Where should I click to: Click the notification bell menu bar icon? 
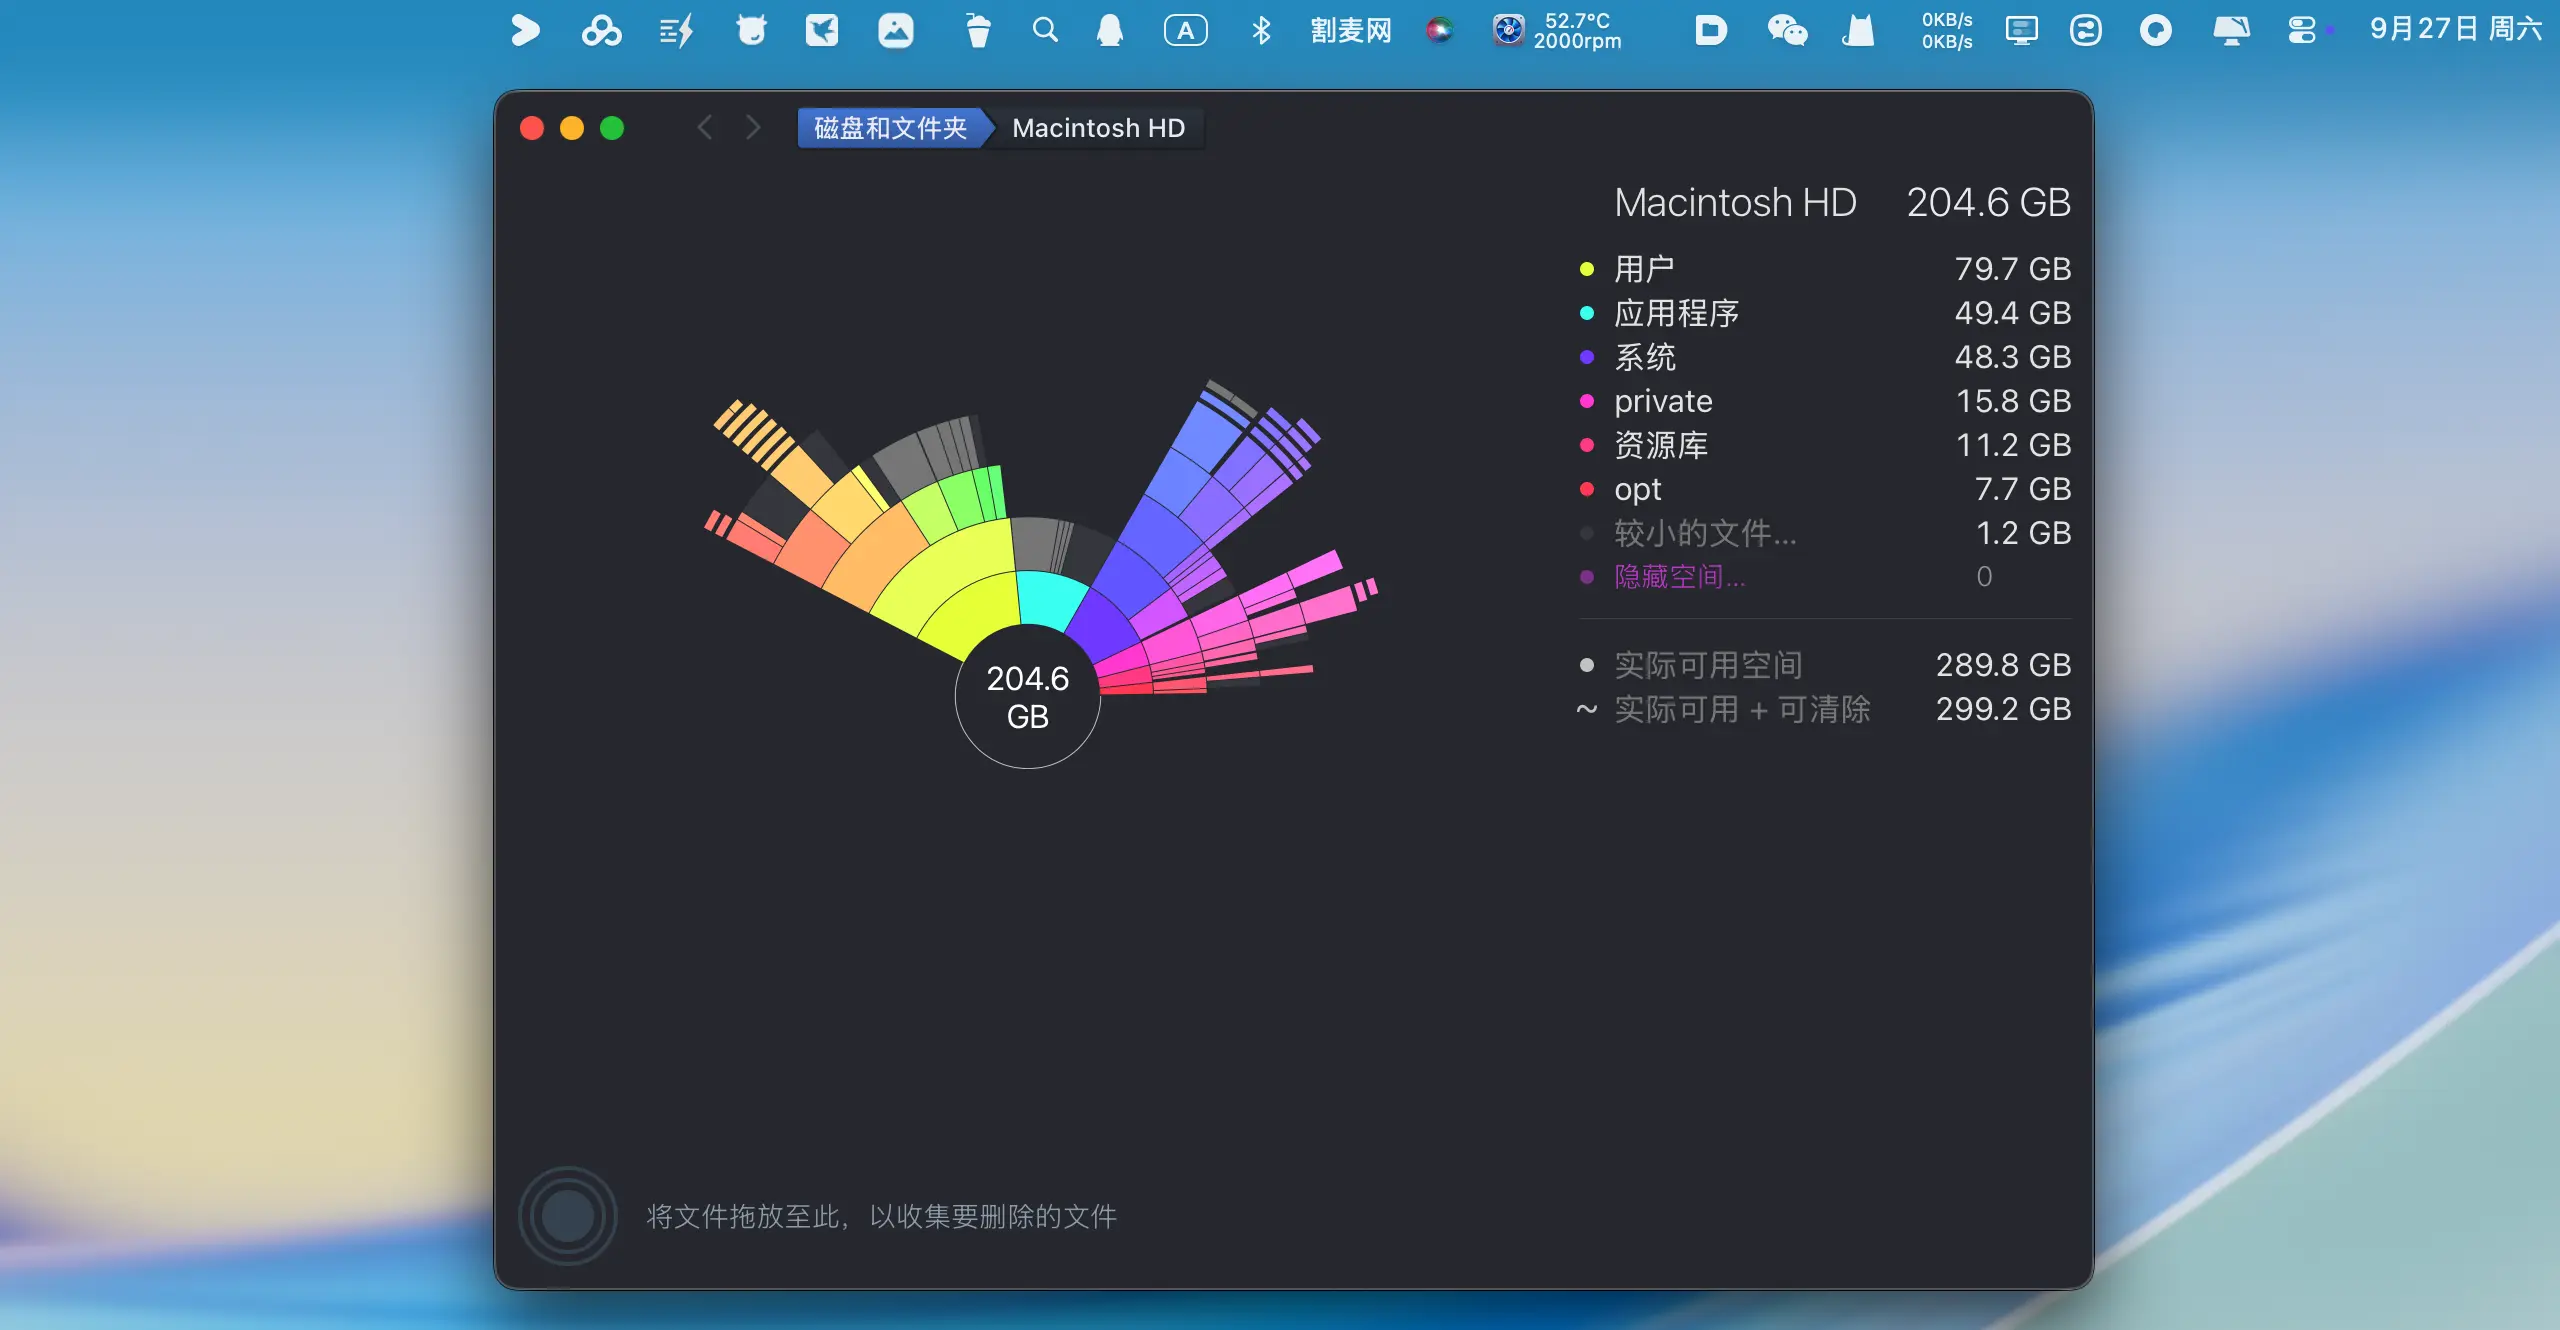[x=1110, y=30]
